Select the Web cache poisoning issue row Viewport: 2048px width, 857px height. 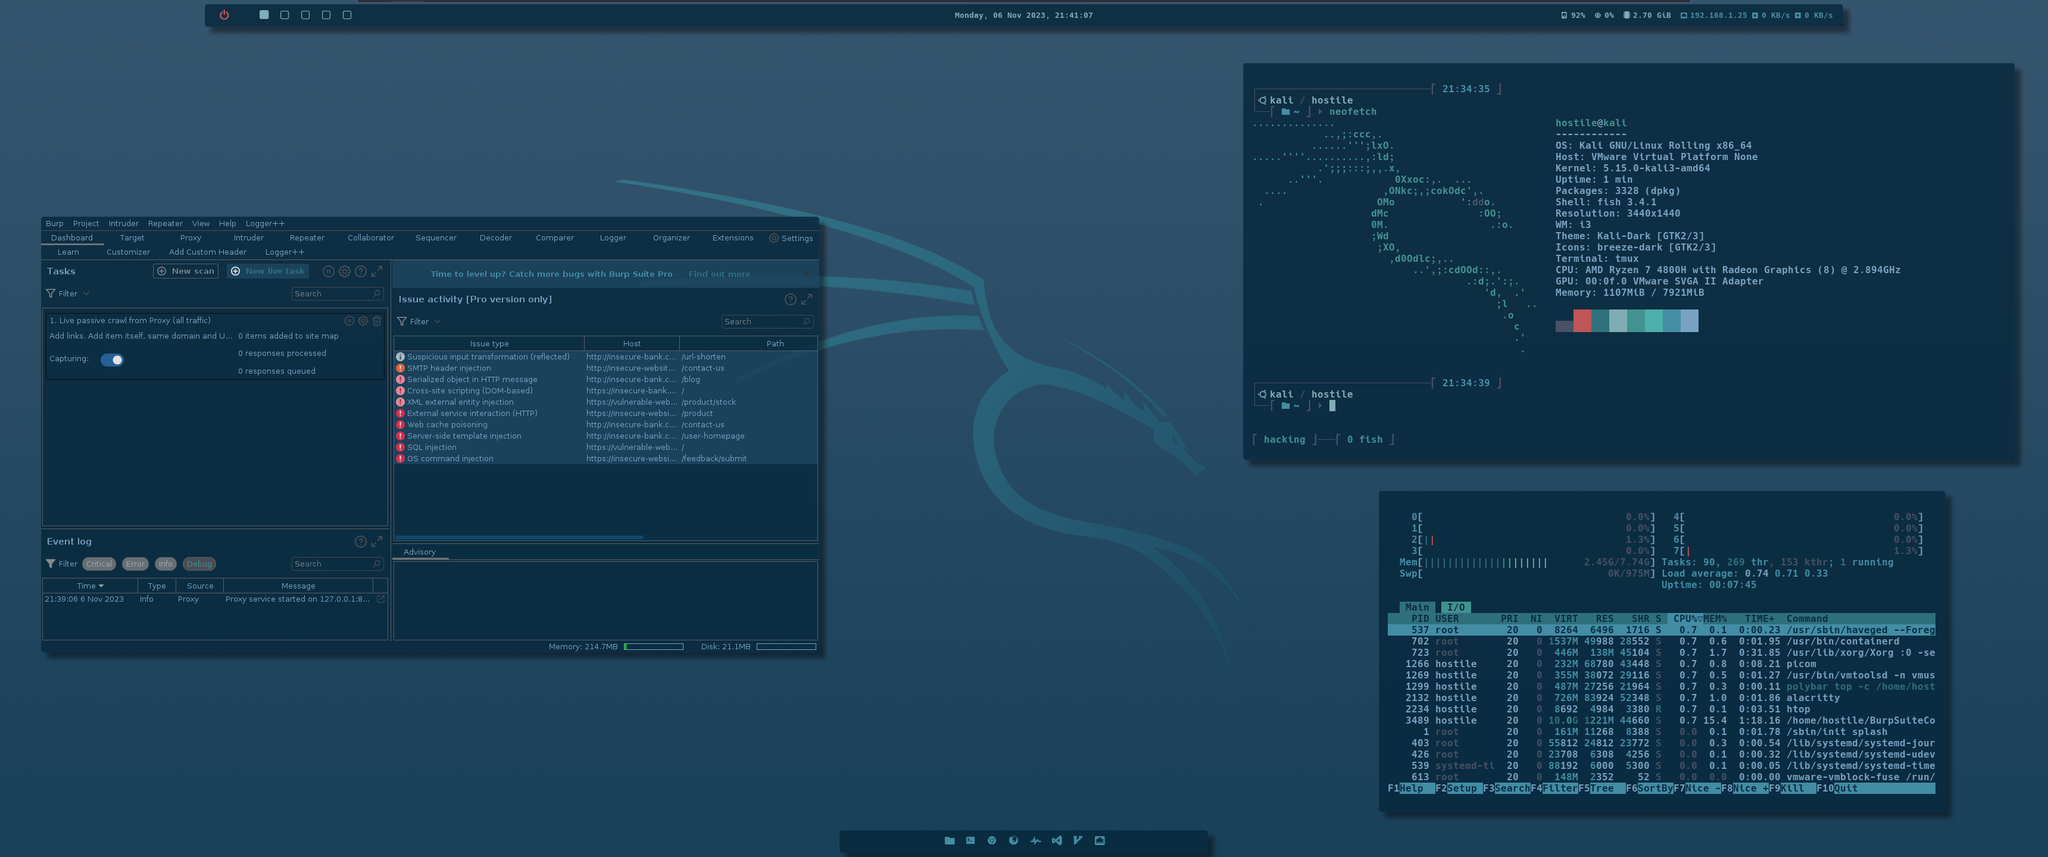[606, 425]
